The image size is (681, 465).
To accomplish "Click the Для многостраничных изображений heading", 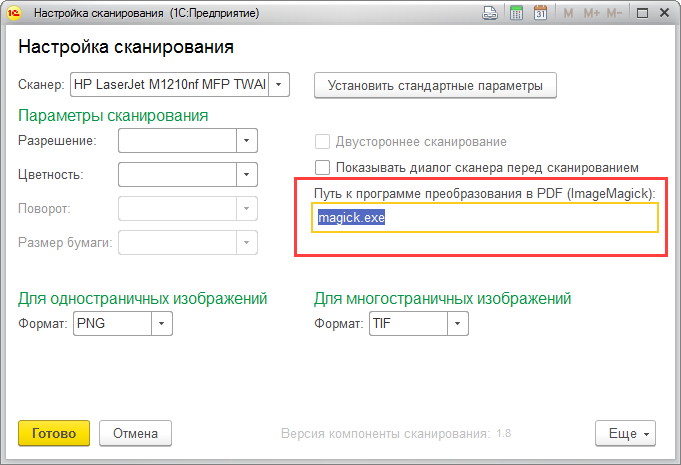I will tap(443, 299).
